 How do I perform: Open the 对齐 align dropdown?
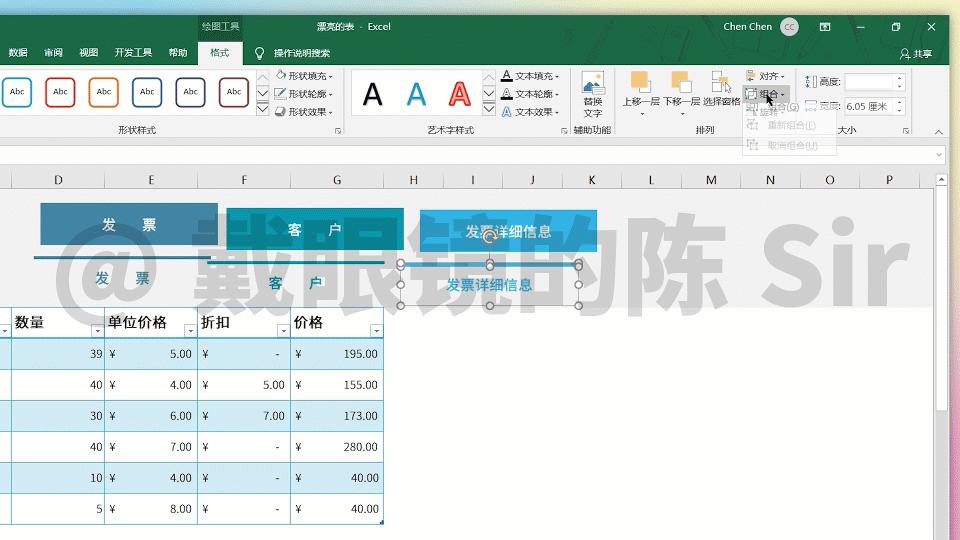click(x=765, y=76)
